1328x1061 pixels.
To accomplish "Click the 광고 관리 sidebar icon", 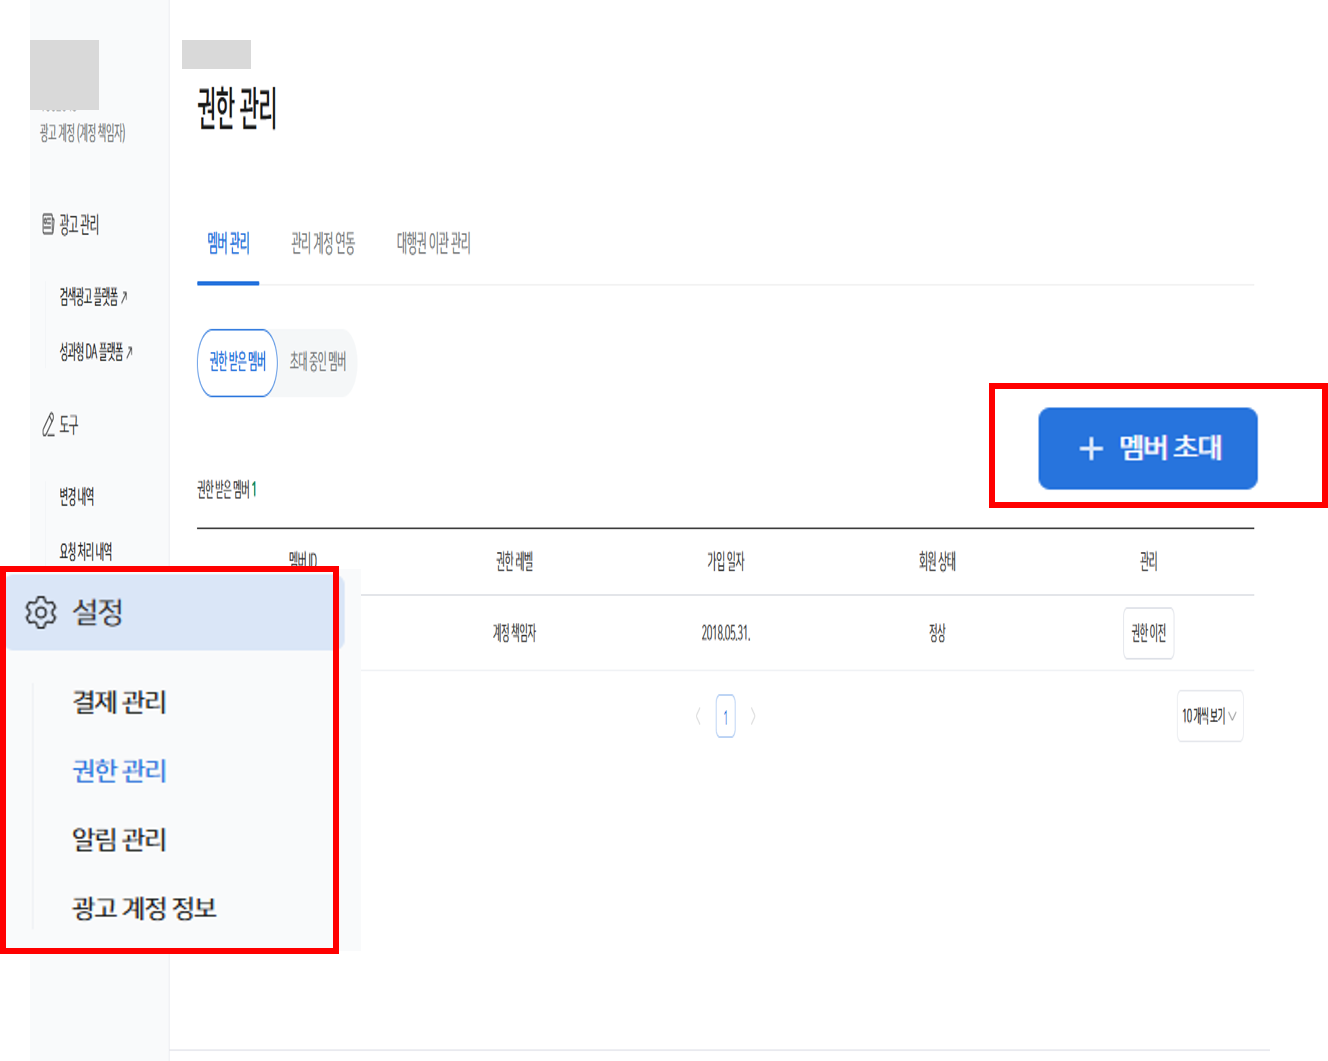I will click(x=48, y=224).
